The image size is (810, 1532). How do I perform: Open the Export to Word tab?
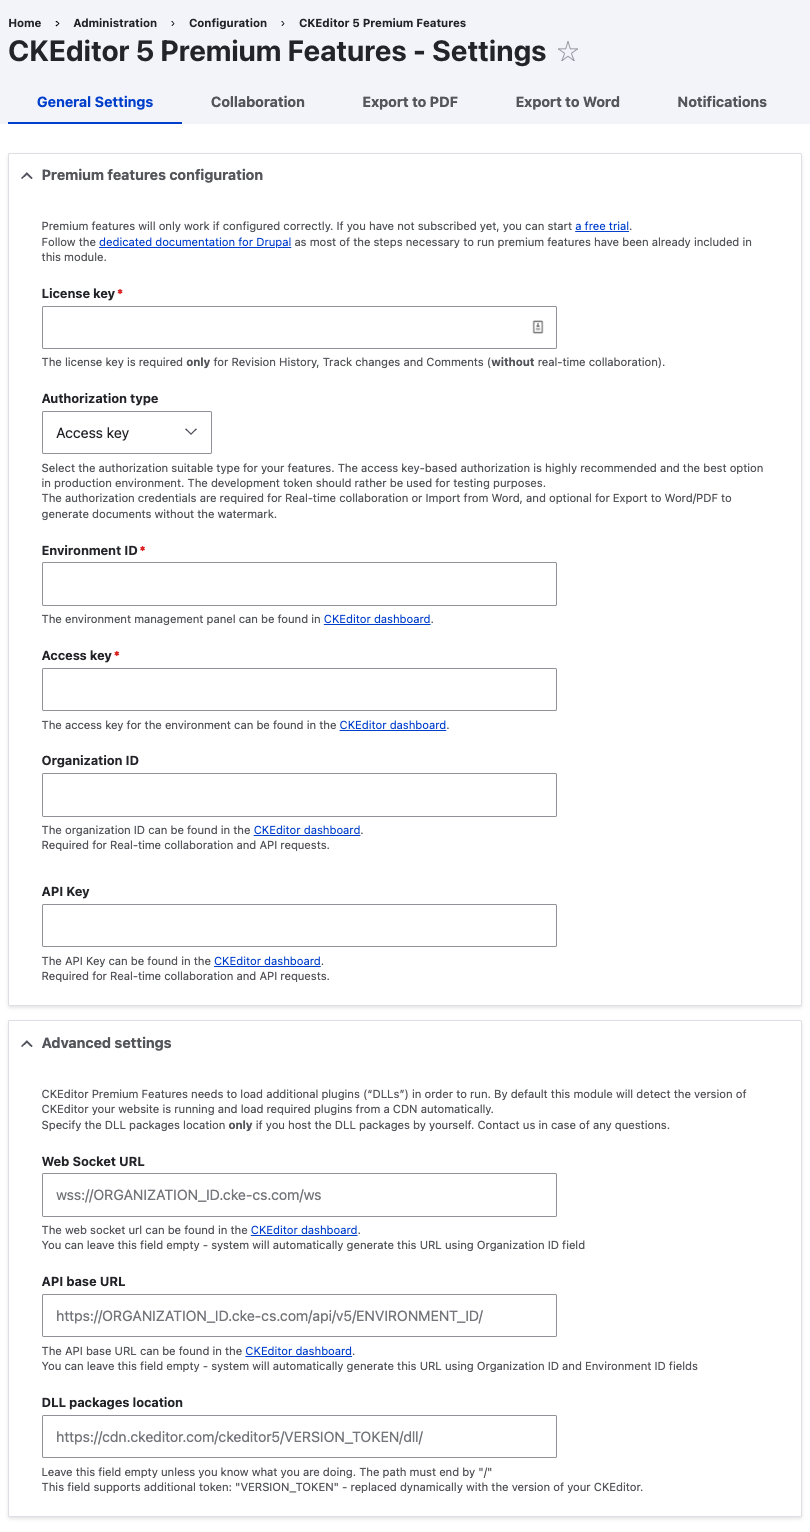point(567,101)
